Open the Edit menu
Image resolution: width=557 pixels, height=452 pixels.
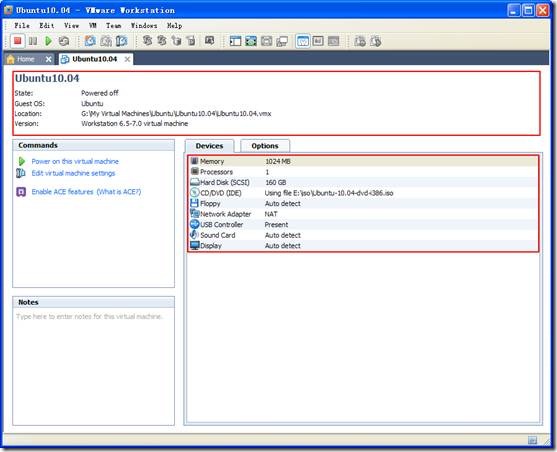pyautogui.click(x=47, y=26)
